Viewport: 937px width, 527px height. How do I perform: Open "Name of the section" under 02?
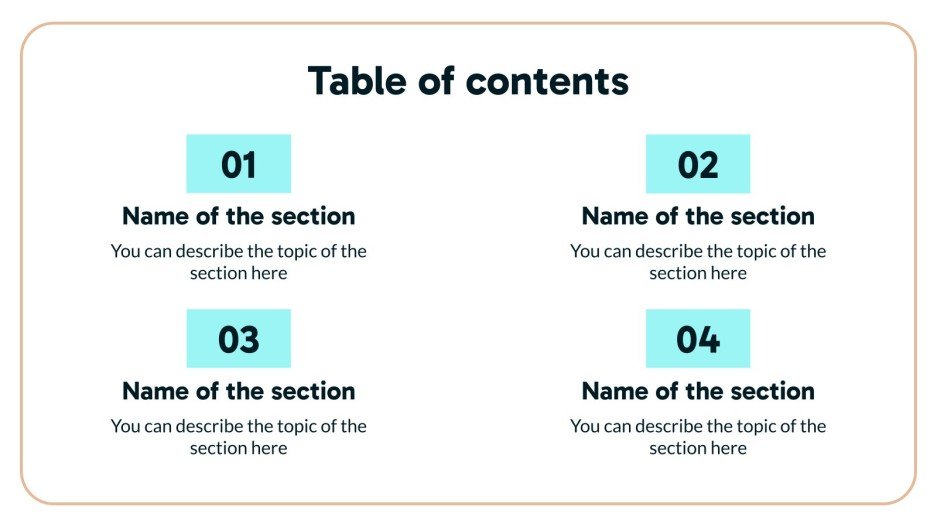point(698,216)
